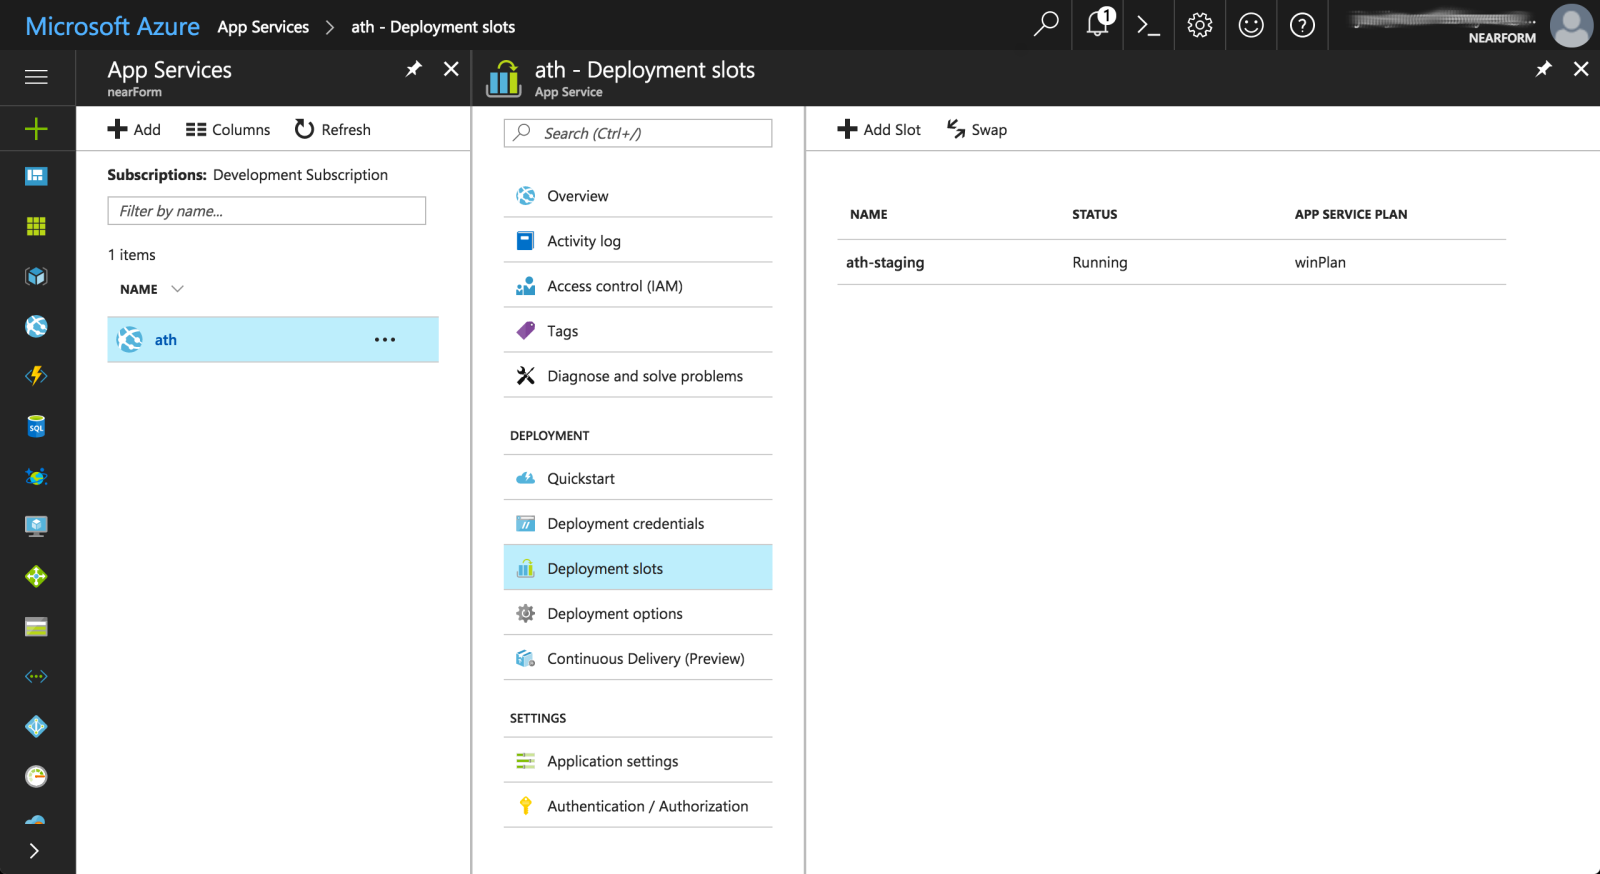Open Deployment options menu item

[x=638, y=613]
